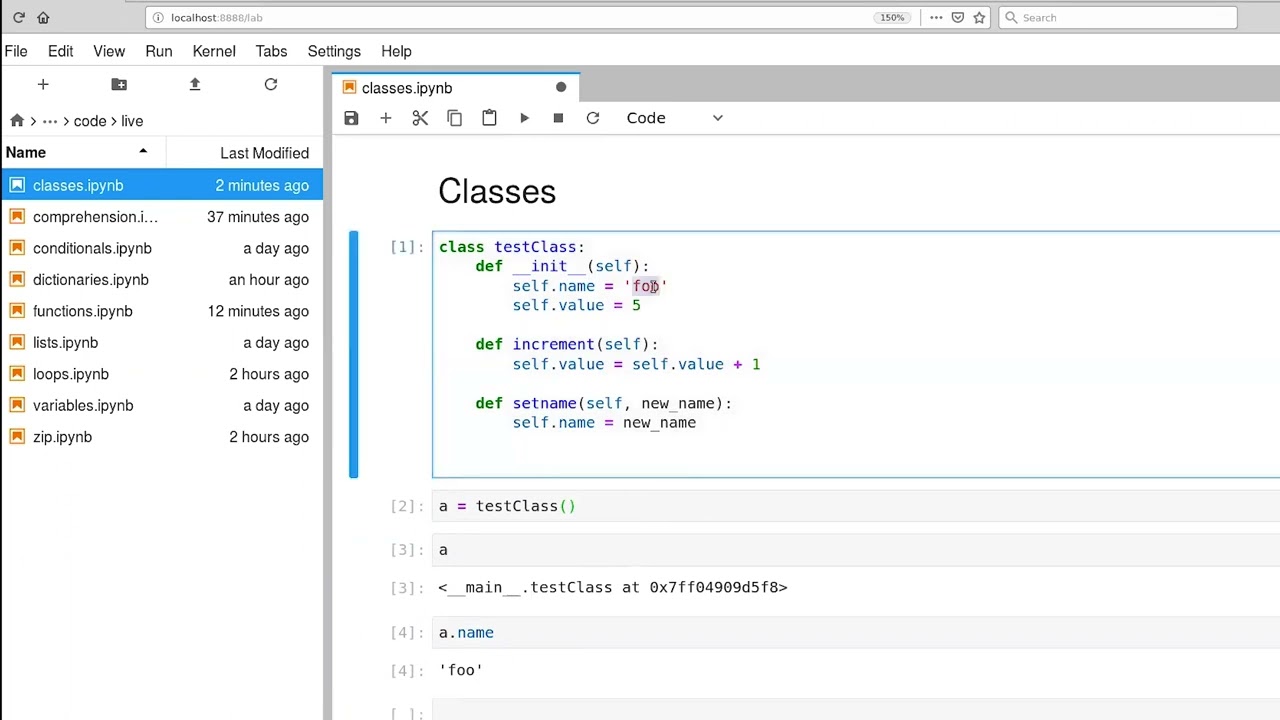Create a new launcher with plus icon
1280x720 pixels.
pos(43,85)
